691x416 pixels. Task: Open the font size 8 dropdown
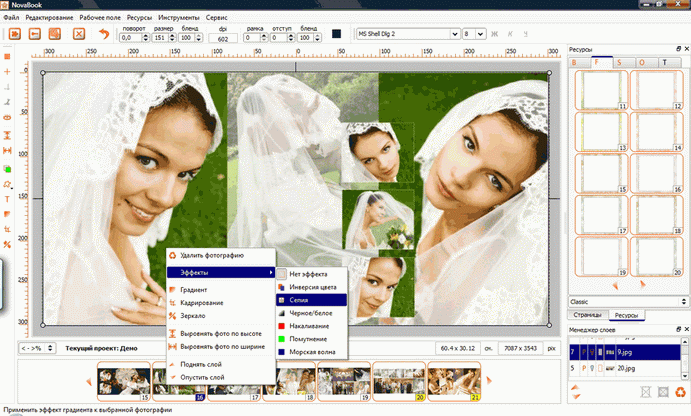[x=480, y=34]
